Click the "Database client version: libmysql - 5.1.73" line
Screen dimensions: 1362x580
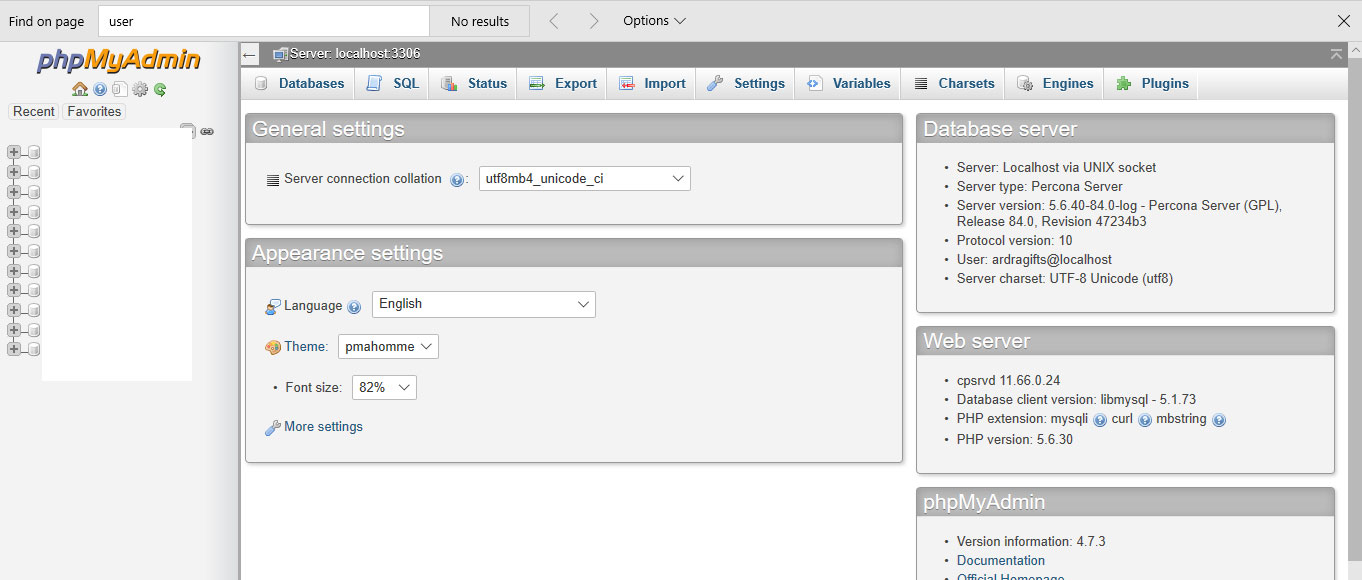(1076, 400)
